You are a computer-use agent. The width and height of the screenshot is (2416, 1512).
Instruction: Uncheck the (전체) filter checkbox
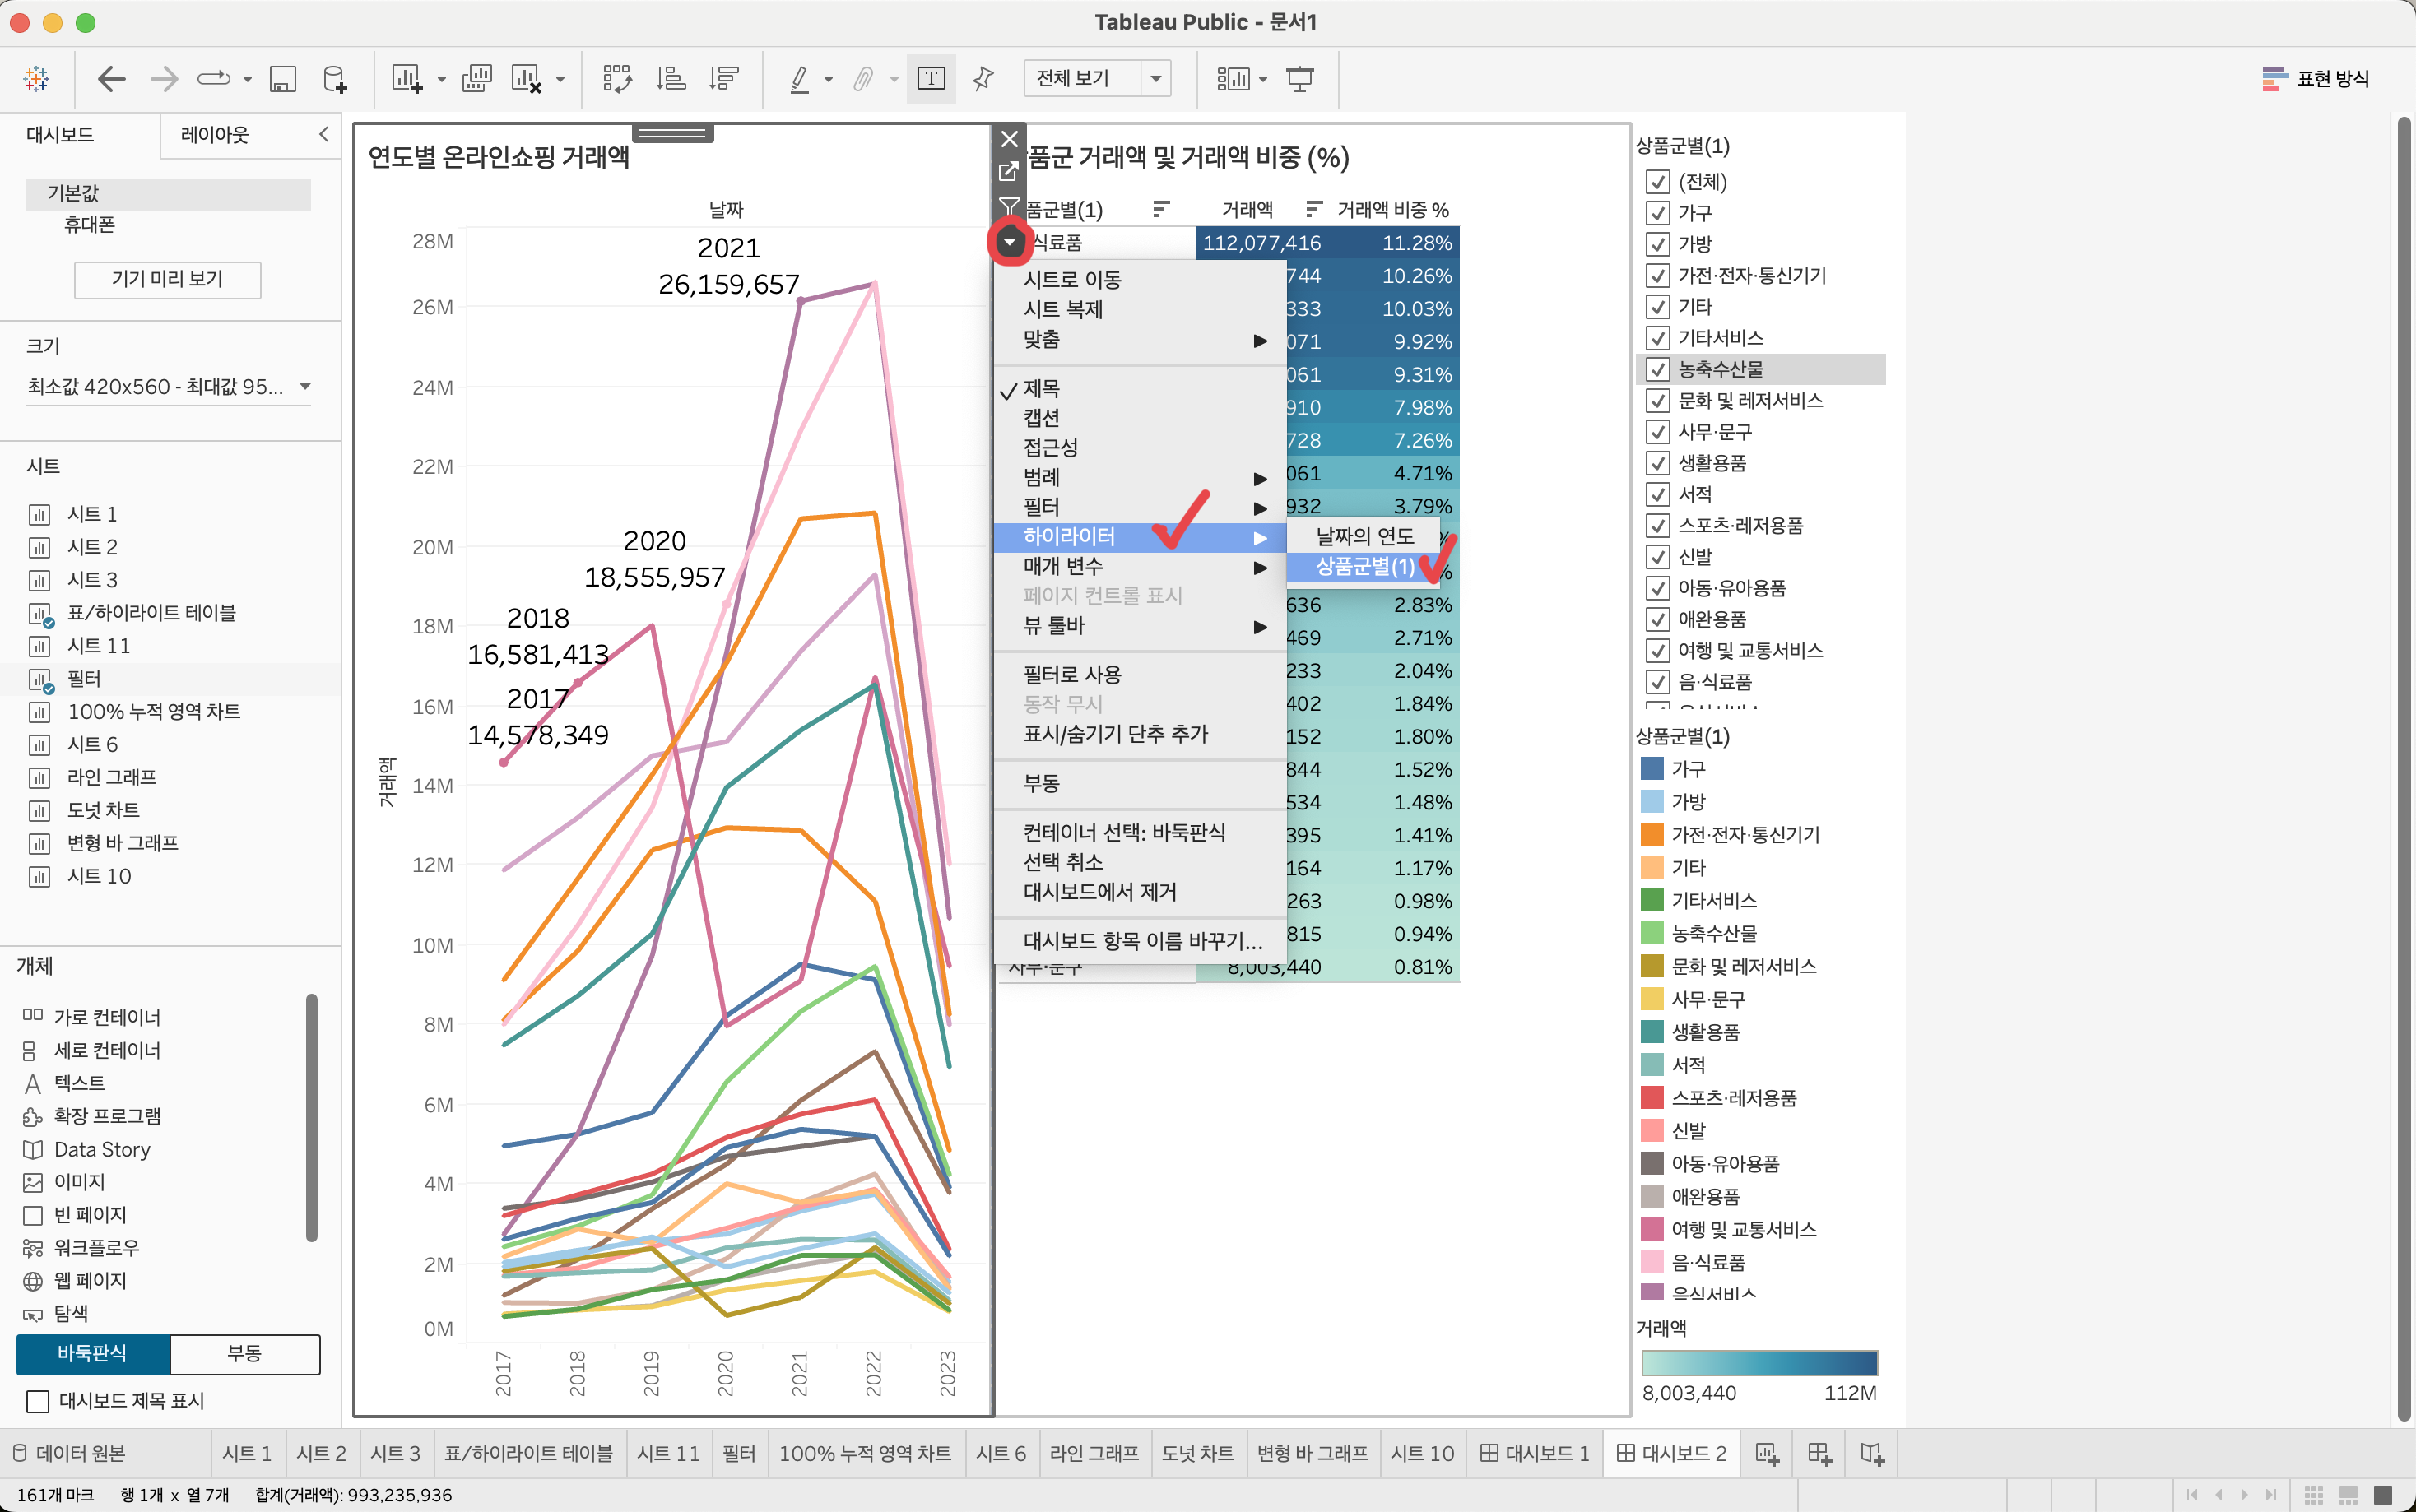(1657, 182)
